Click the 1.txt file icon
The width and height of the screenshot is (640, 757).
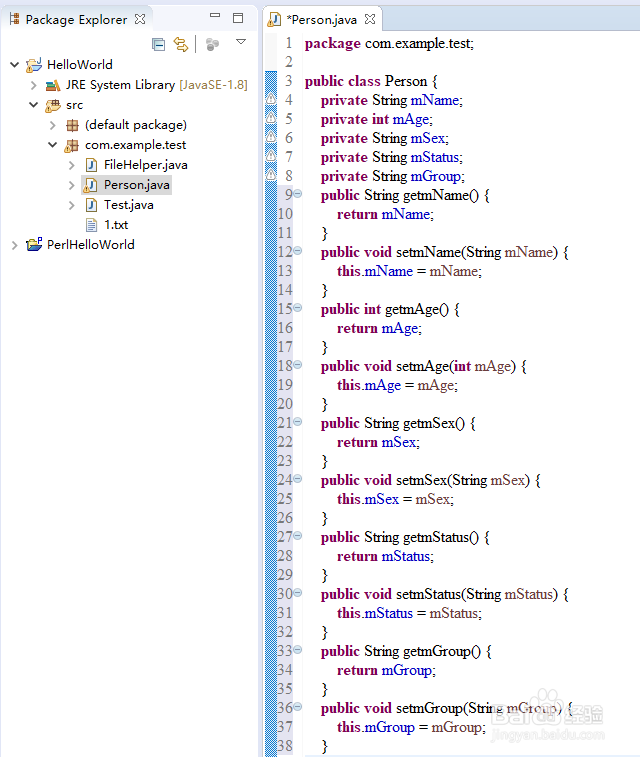pyautogui.click(x=91, y=225)
